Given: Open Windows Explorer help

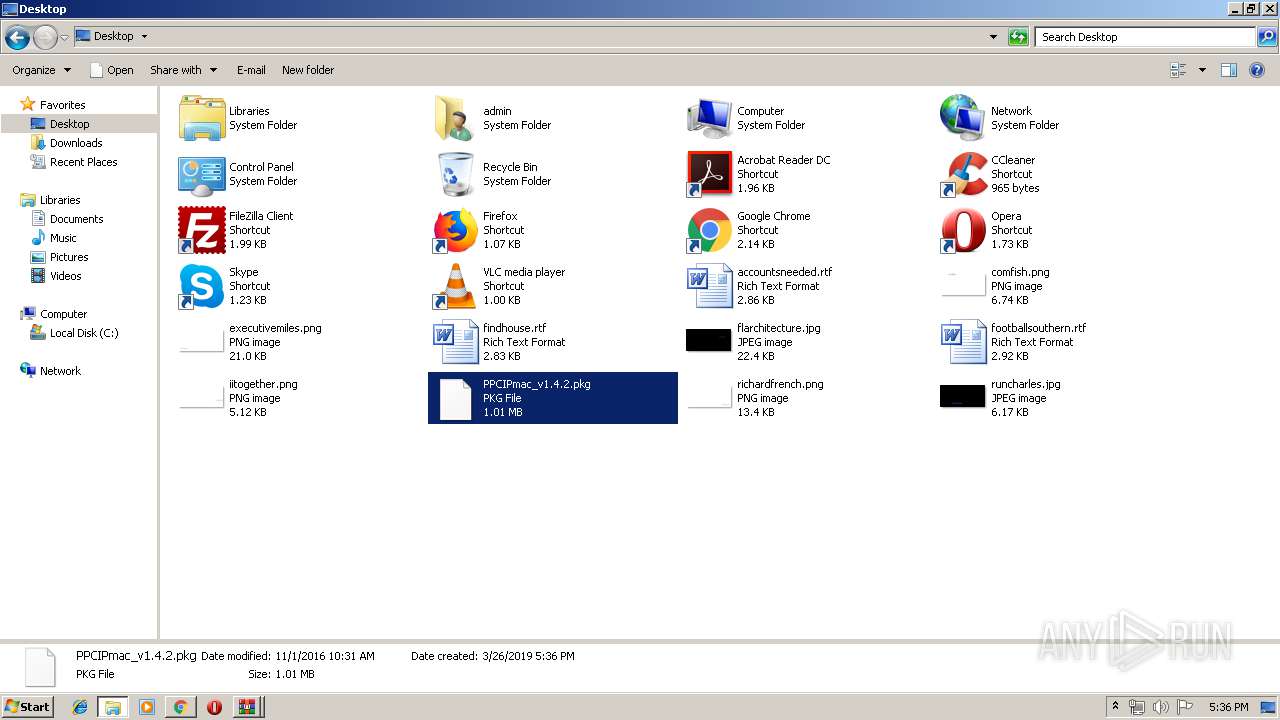Looking at the screenshot, I should pyautogui.click(x=1259, y=70).
